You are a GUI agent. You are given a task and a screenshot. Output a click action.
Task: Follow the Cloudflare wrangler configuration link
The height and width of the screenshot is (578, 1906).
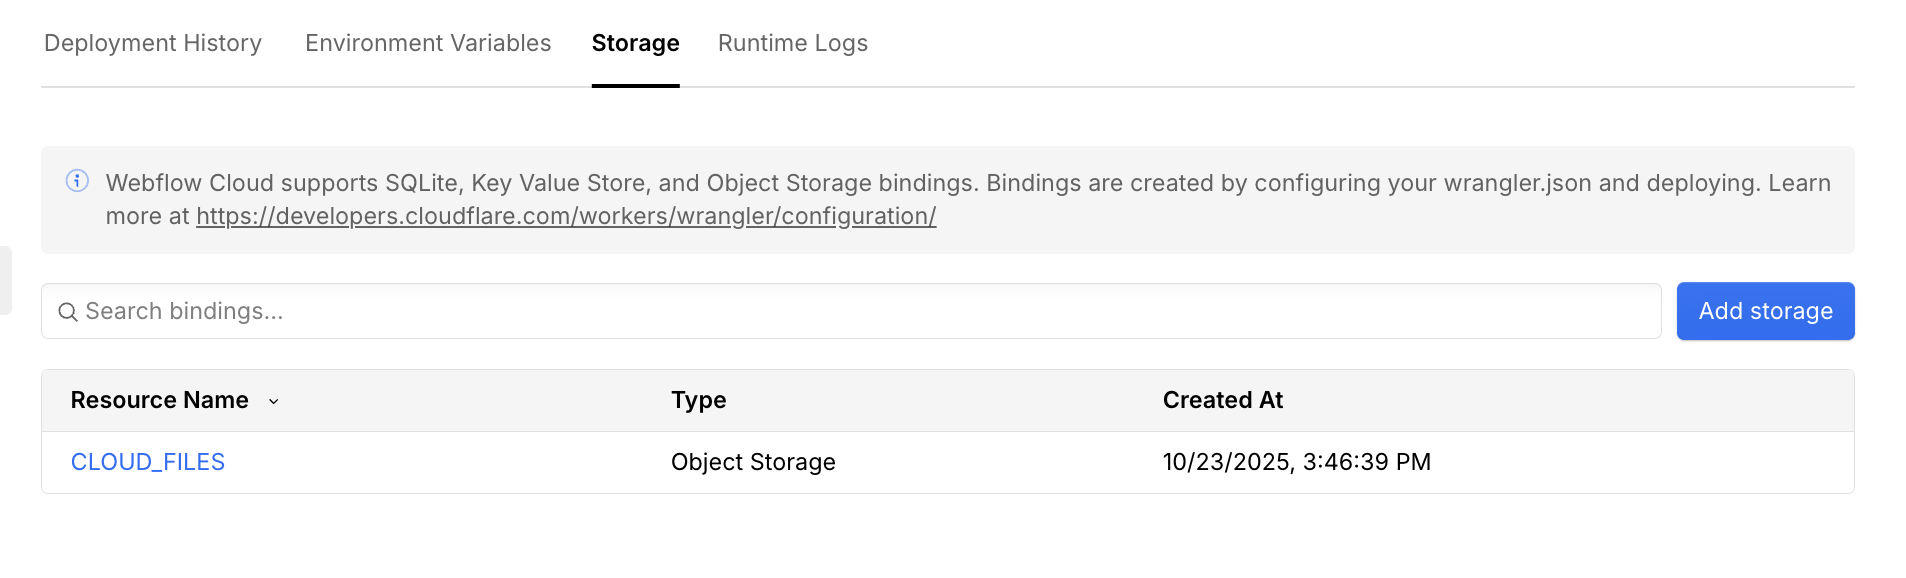pos(566,215)
